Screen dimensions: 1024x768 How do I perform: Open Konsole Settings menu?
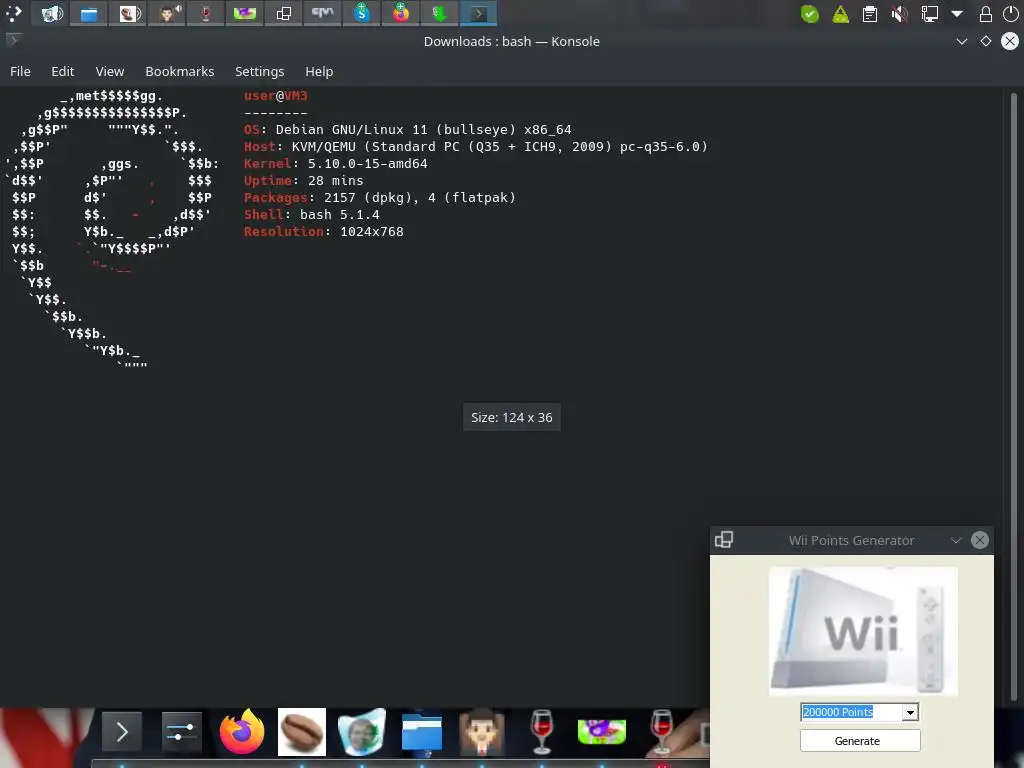pos(259,71)
